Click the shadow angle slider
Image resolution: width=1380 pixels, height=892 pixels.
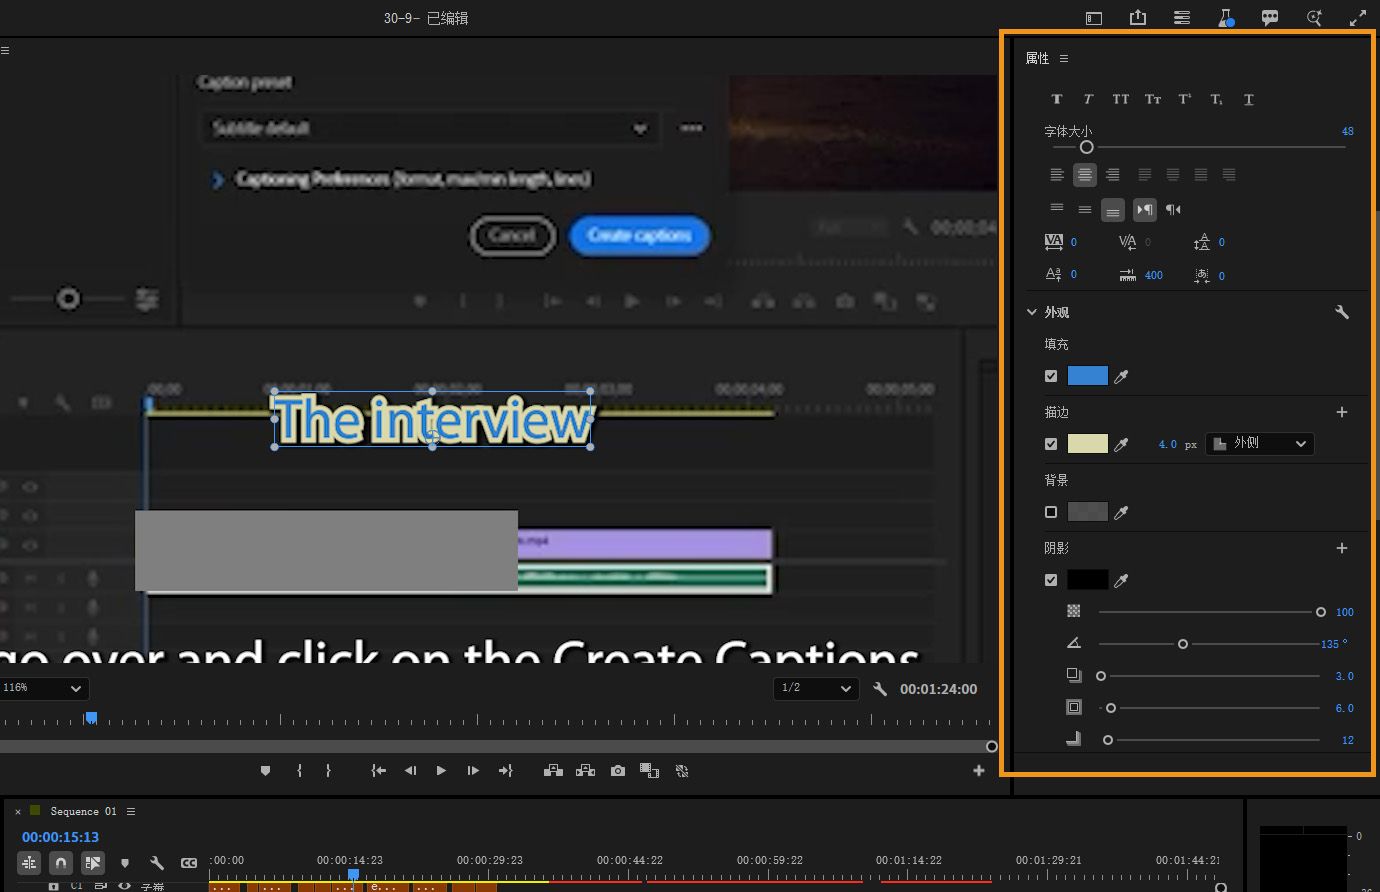pos(1209,644)
